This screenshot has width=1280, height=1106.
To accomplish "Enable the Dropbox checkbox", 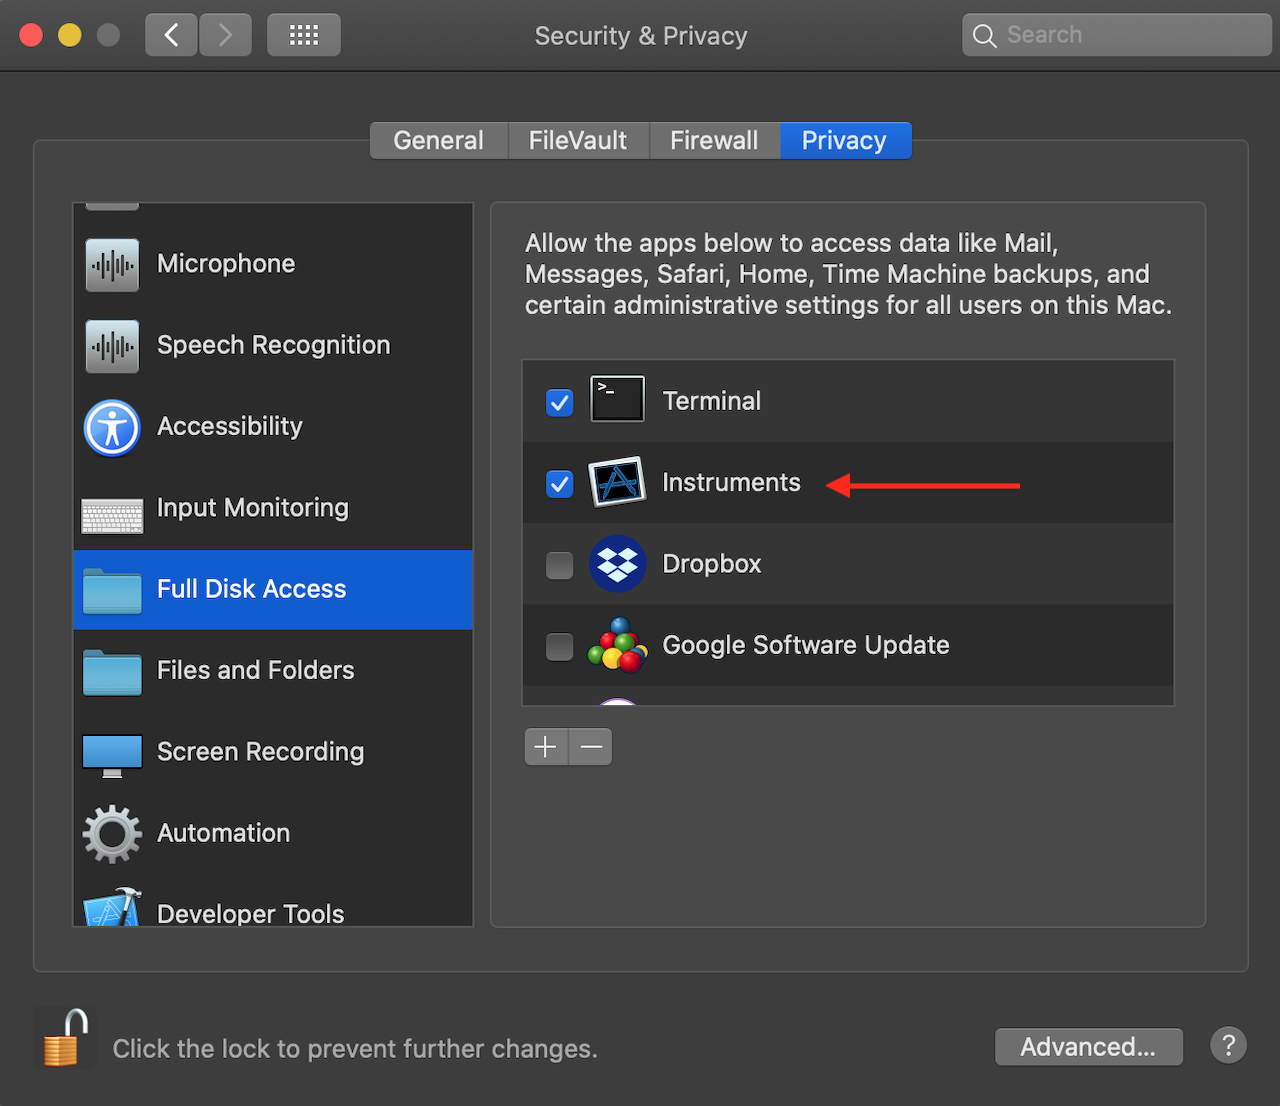I will [560, 565].
